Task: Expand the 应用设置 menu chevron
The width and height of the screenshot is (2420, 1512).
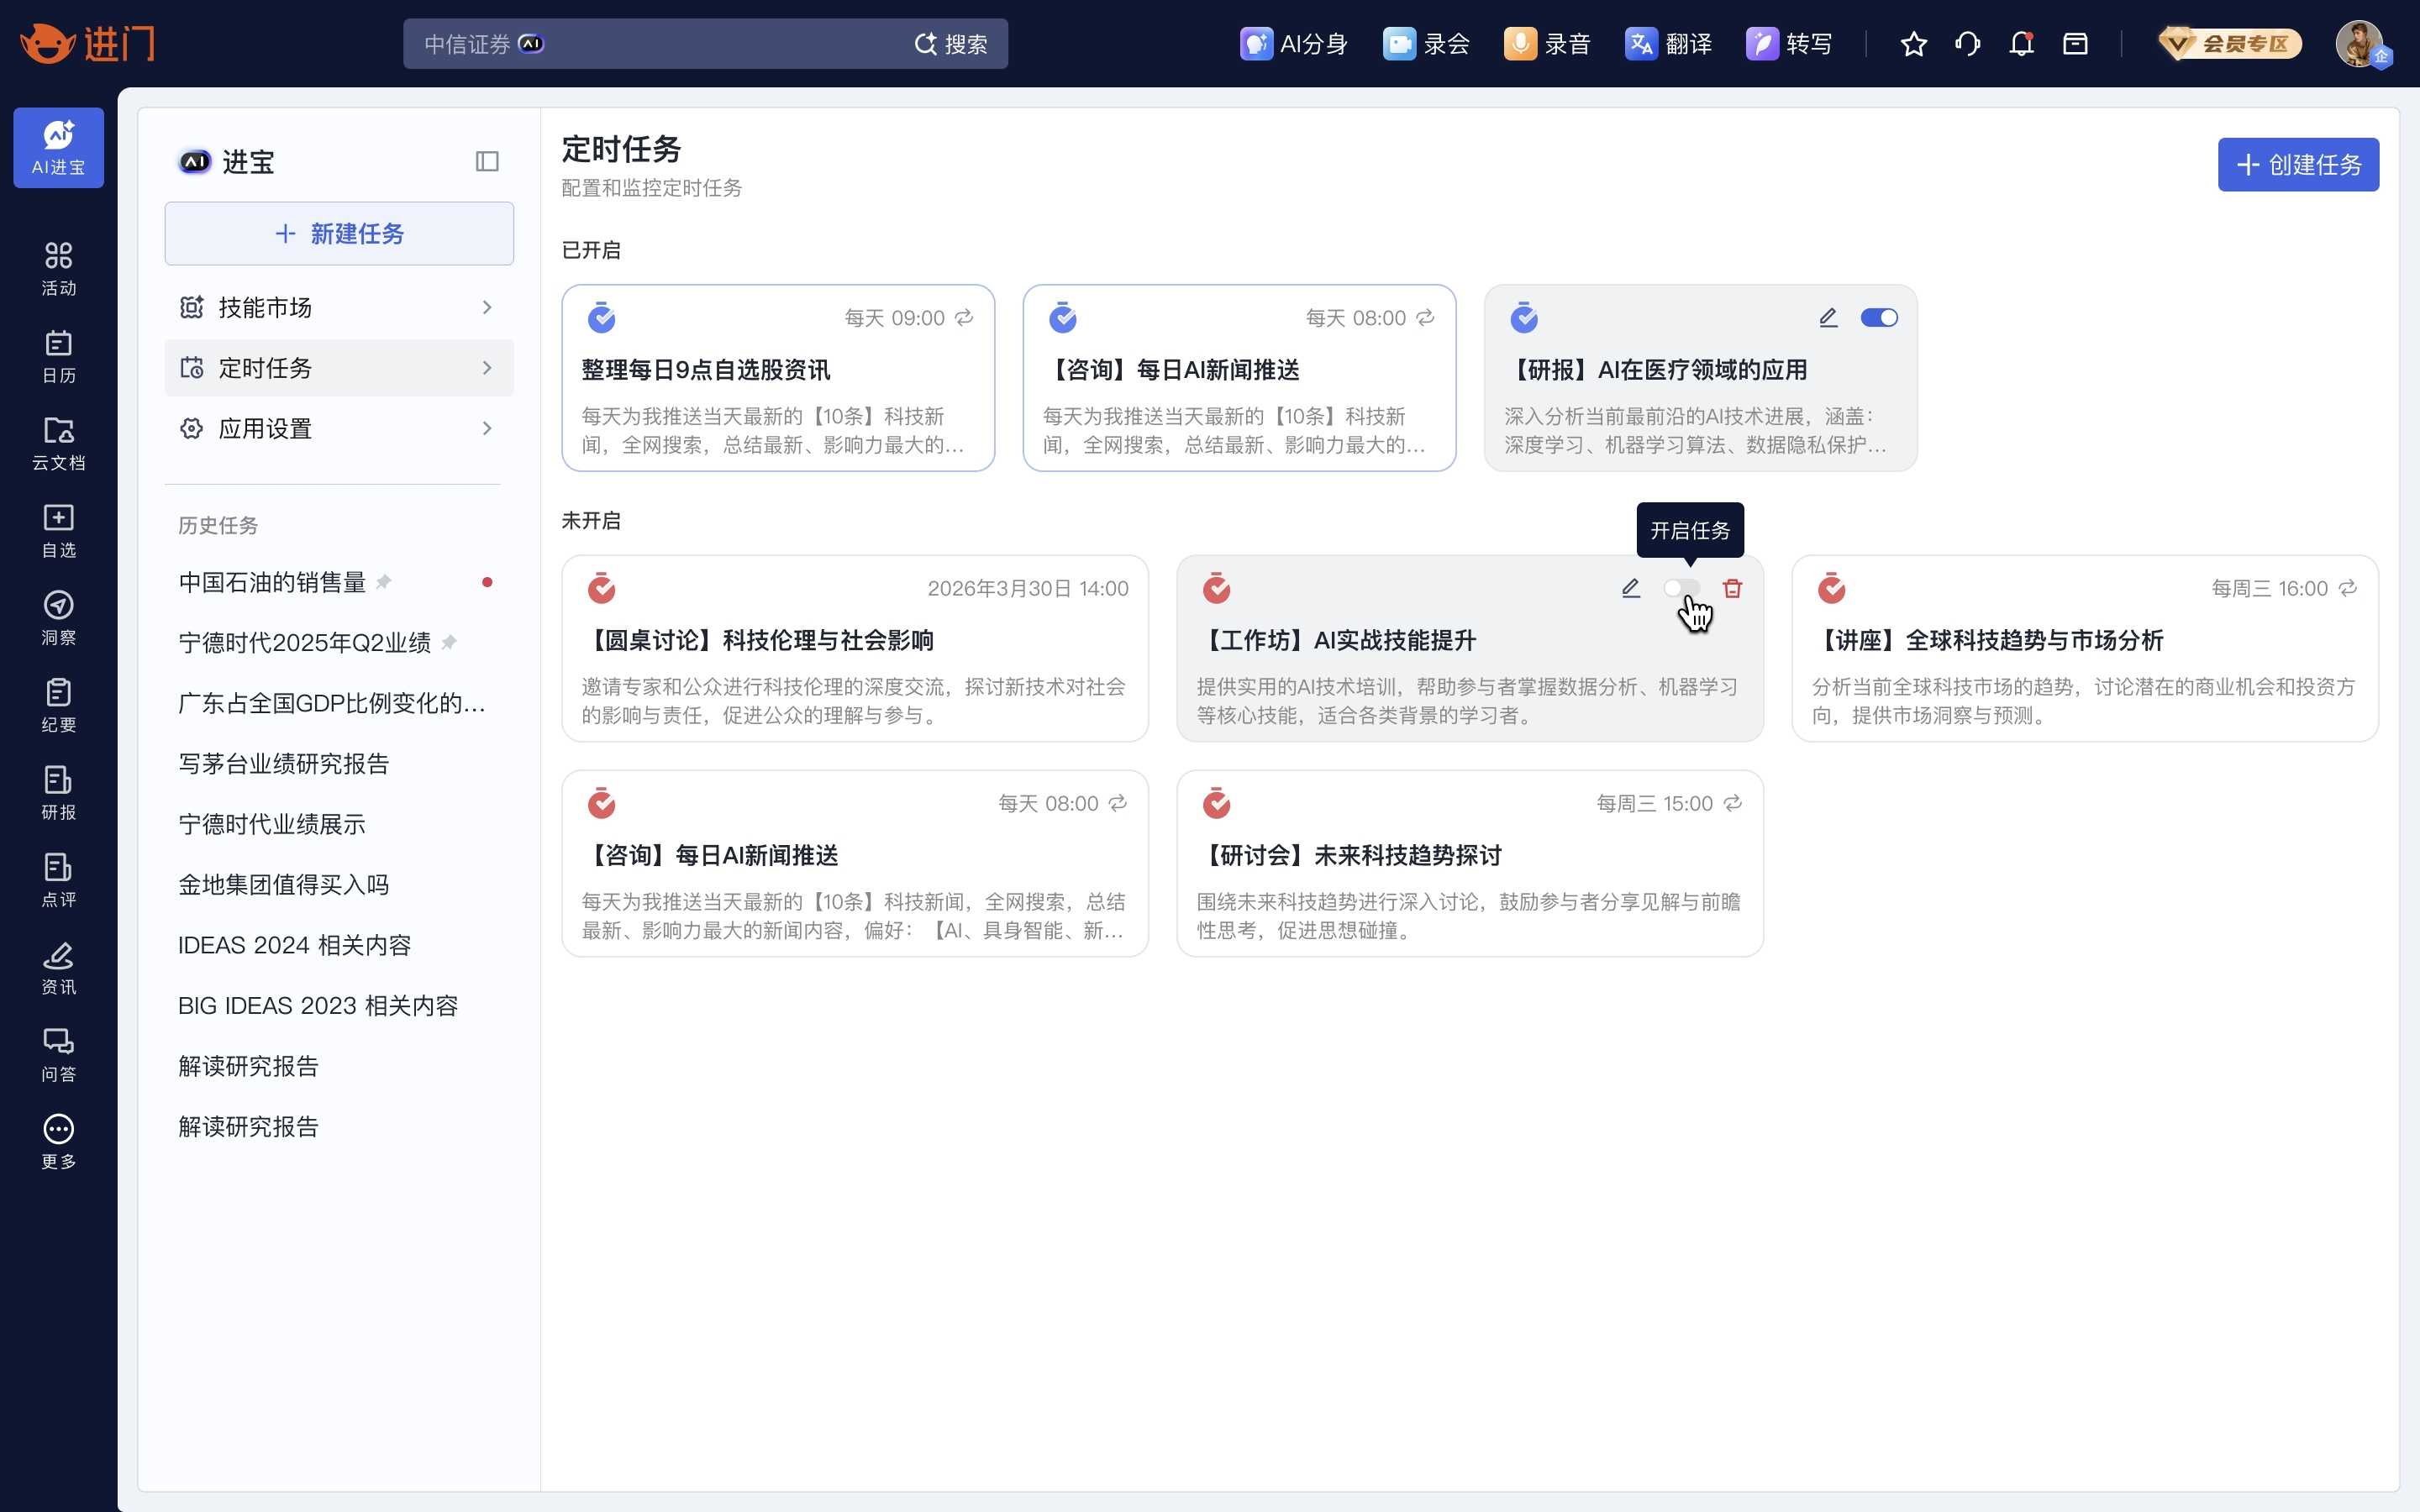Action: coord(487,428)
